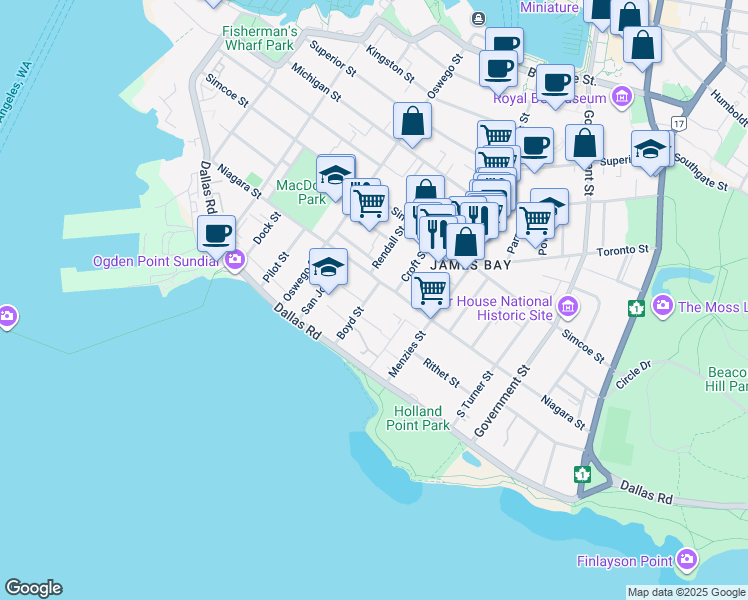Open the graduation cap marker near Pilot St
Image resolution: width=748 pixels, height=600 pixels.
pyautogui.click(x=328, y=269)
